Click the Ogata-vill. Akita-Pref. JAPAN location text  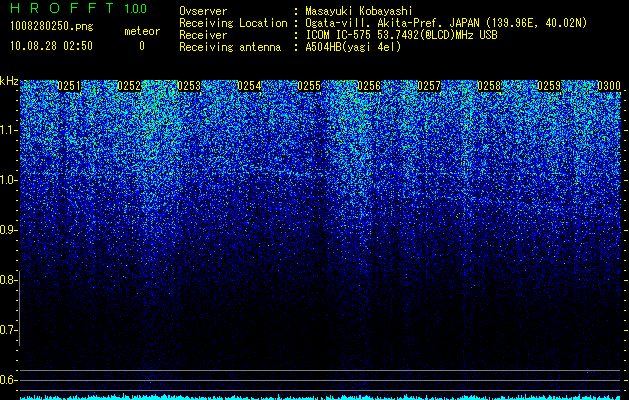[x=446, y=23]
